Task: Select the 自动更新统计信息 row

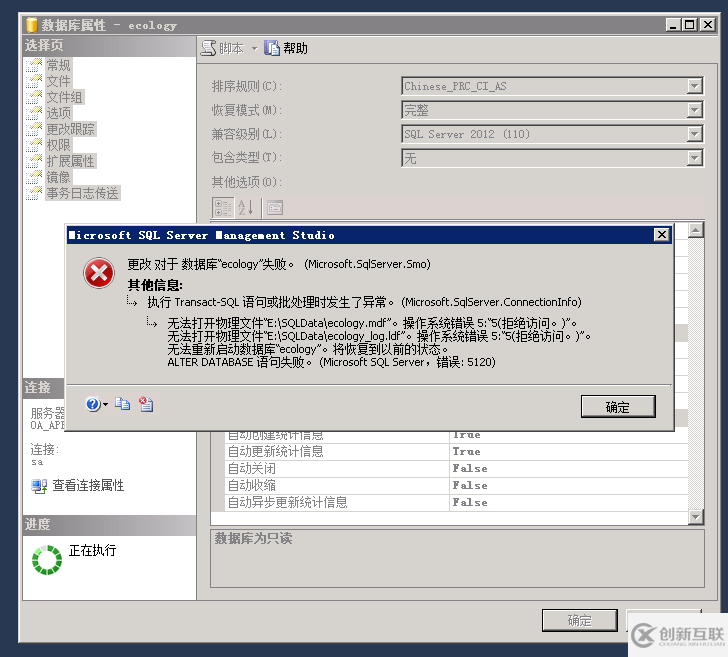Action: pos(450,452)
